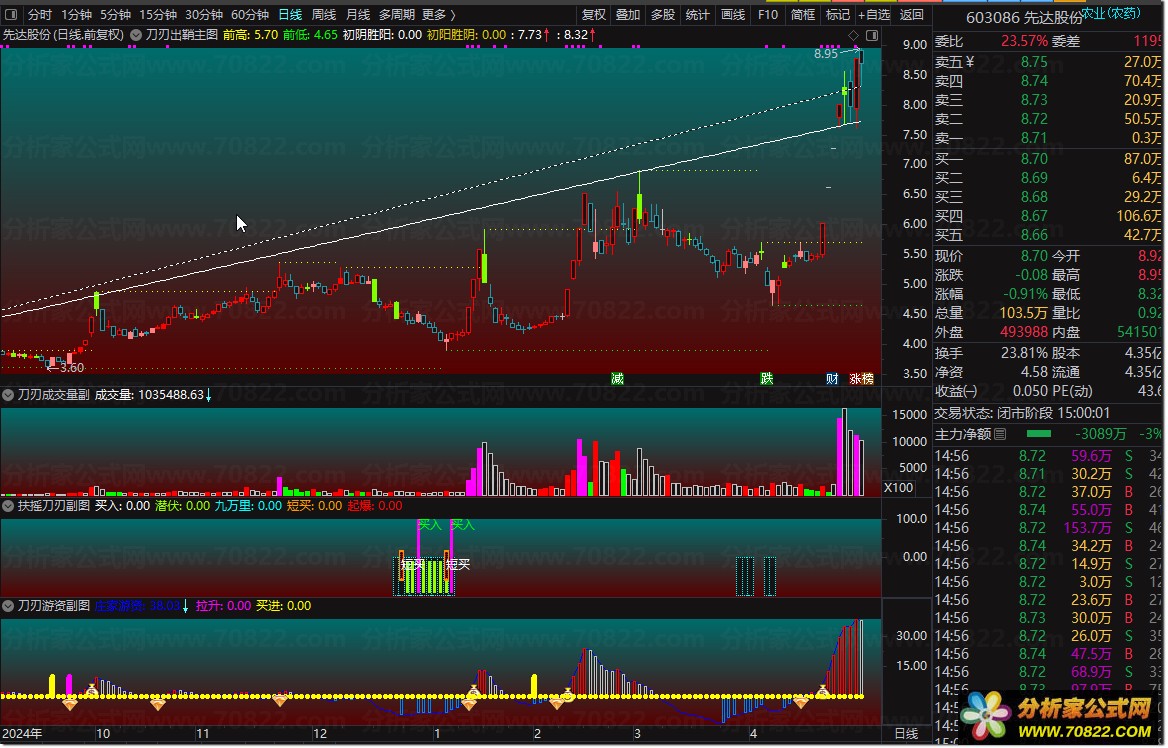The width and height of the screenshot is (1168, 748).
Task: Click the 庄家游资 value 38.03
Action: point(165,606)
